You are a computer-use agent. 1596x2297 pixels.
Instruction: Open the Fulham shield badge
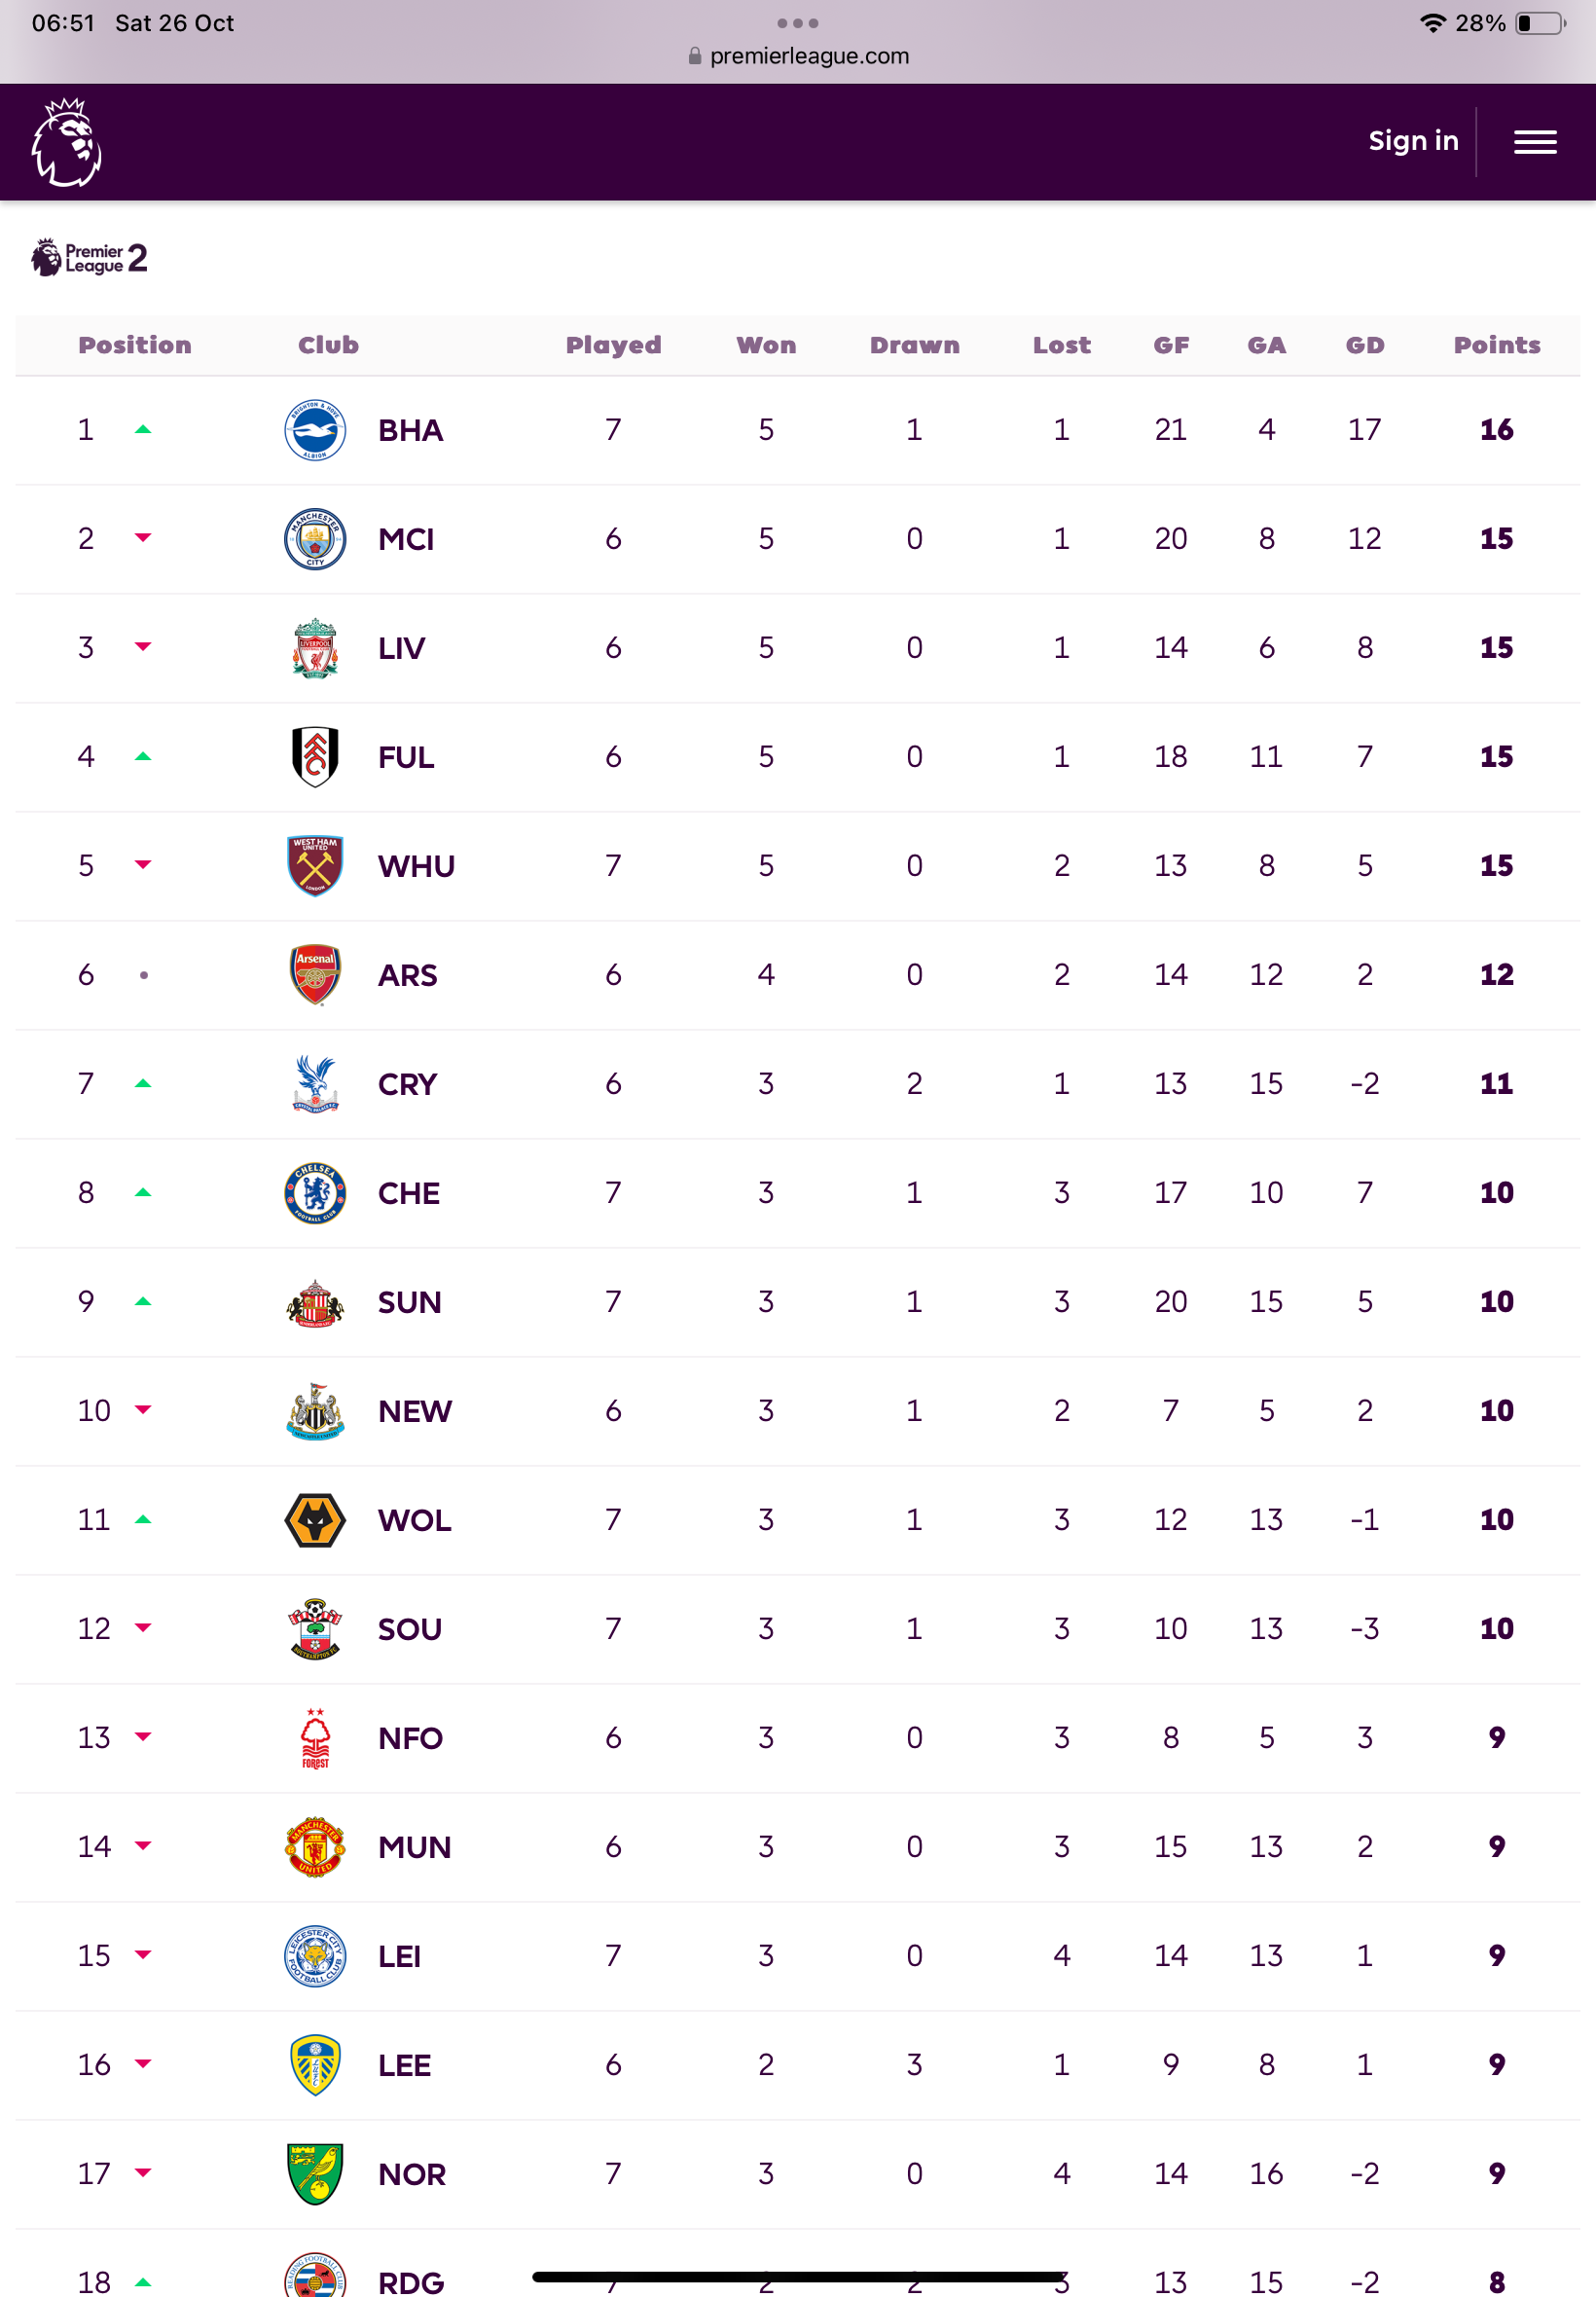tap(315, 757)
